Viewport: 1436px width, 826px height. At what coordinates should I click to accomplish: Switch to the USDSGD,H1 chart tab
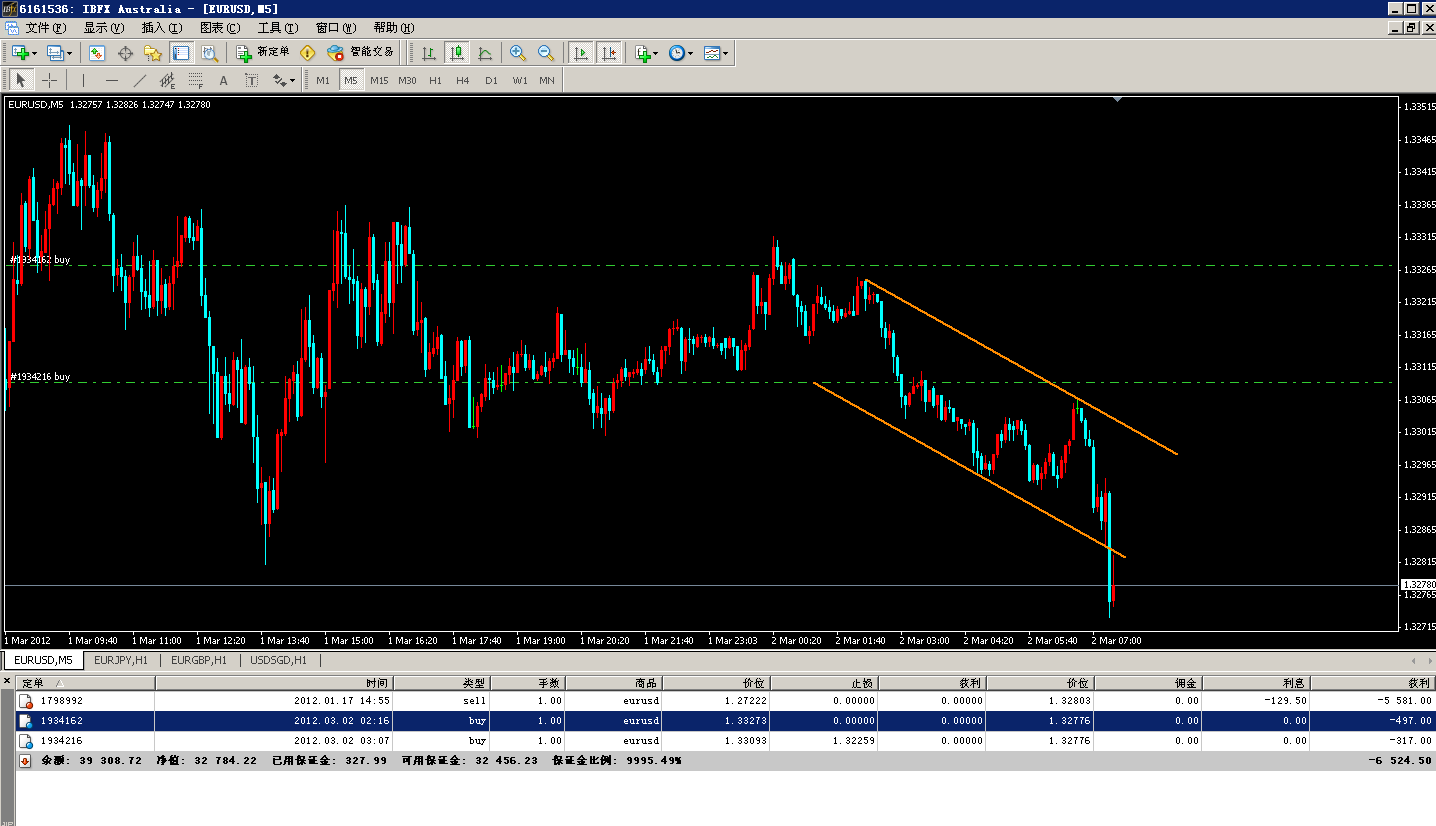point(278,660)
